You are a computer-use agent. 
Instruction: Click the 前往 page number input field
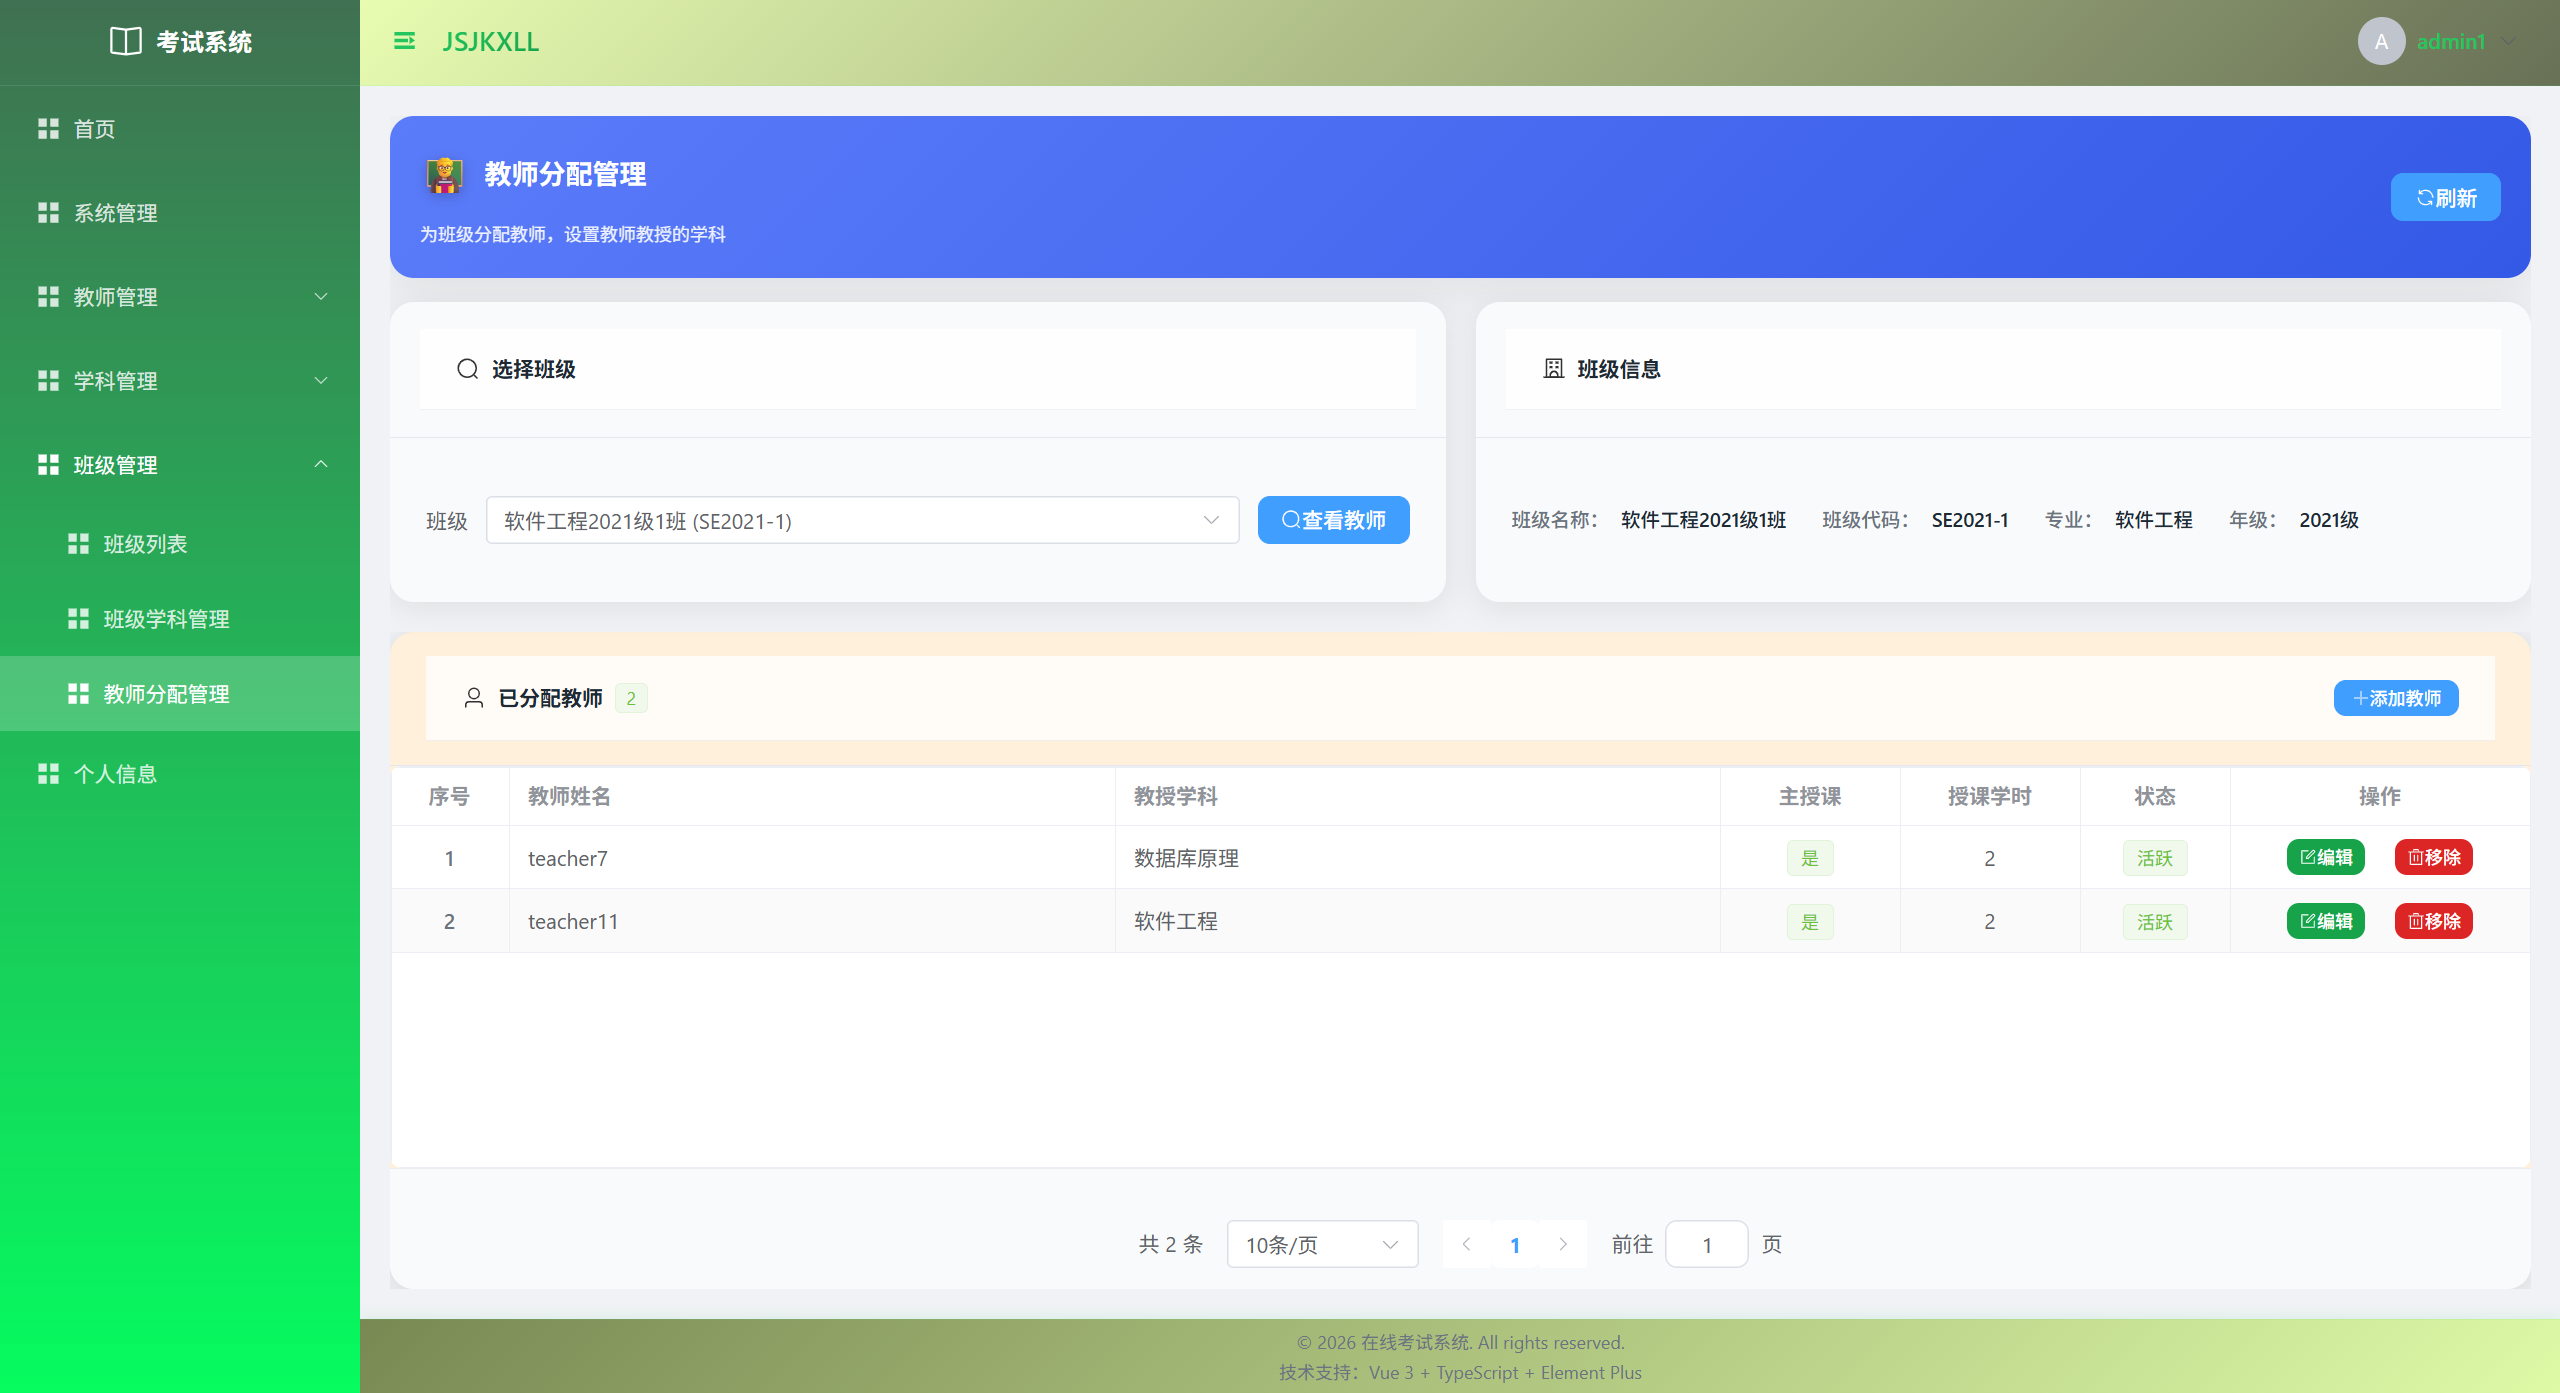[1706, 1245]
